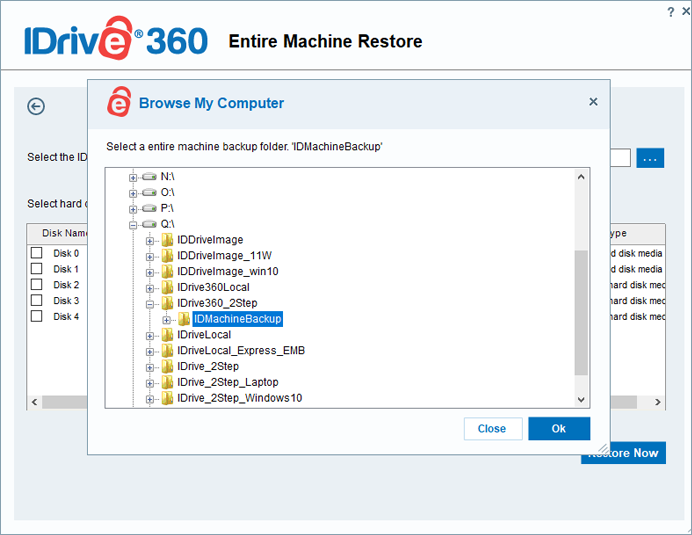Click the browse ellipsis button
This screenshot has height=535, width=692.
click(x=650, y=158)
